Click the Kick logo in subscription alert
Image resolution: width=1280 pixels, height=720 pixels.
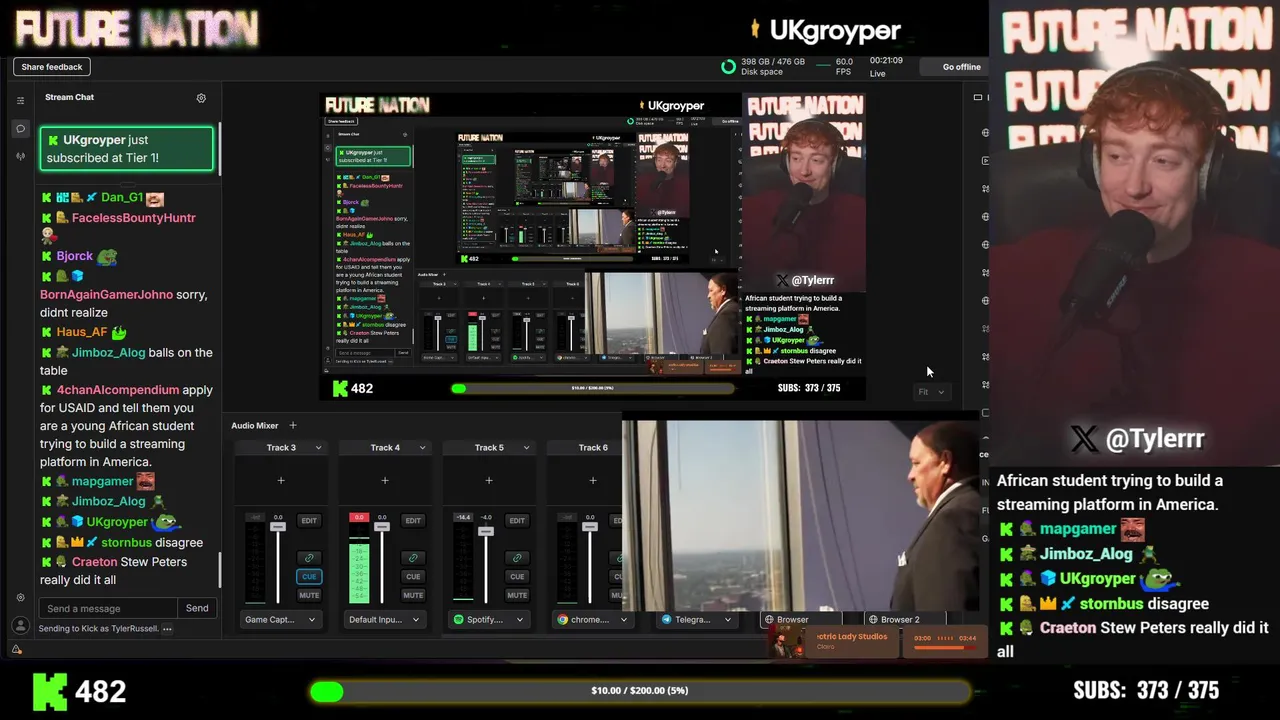[54, 141]
